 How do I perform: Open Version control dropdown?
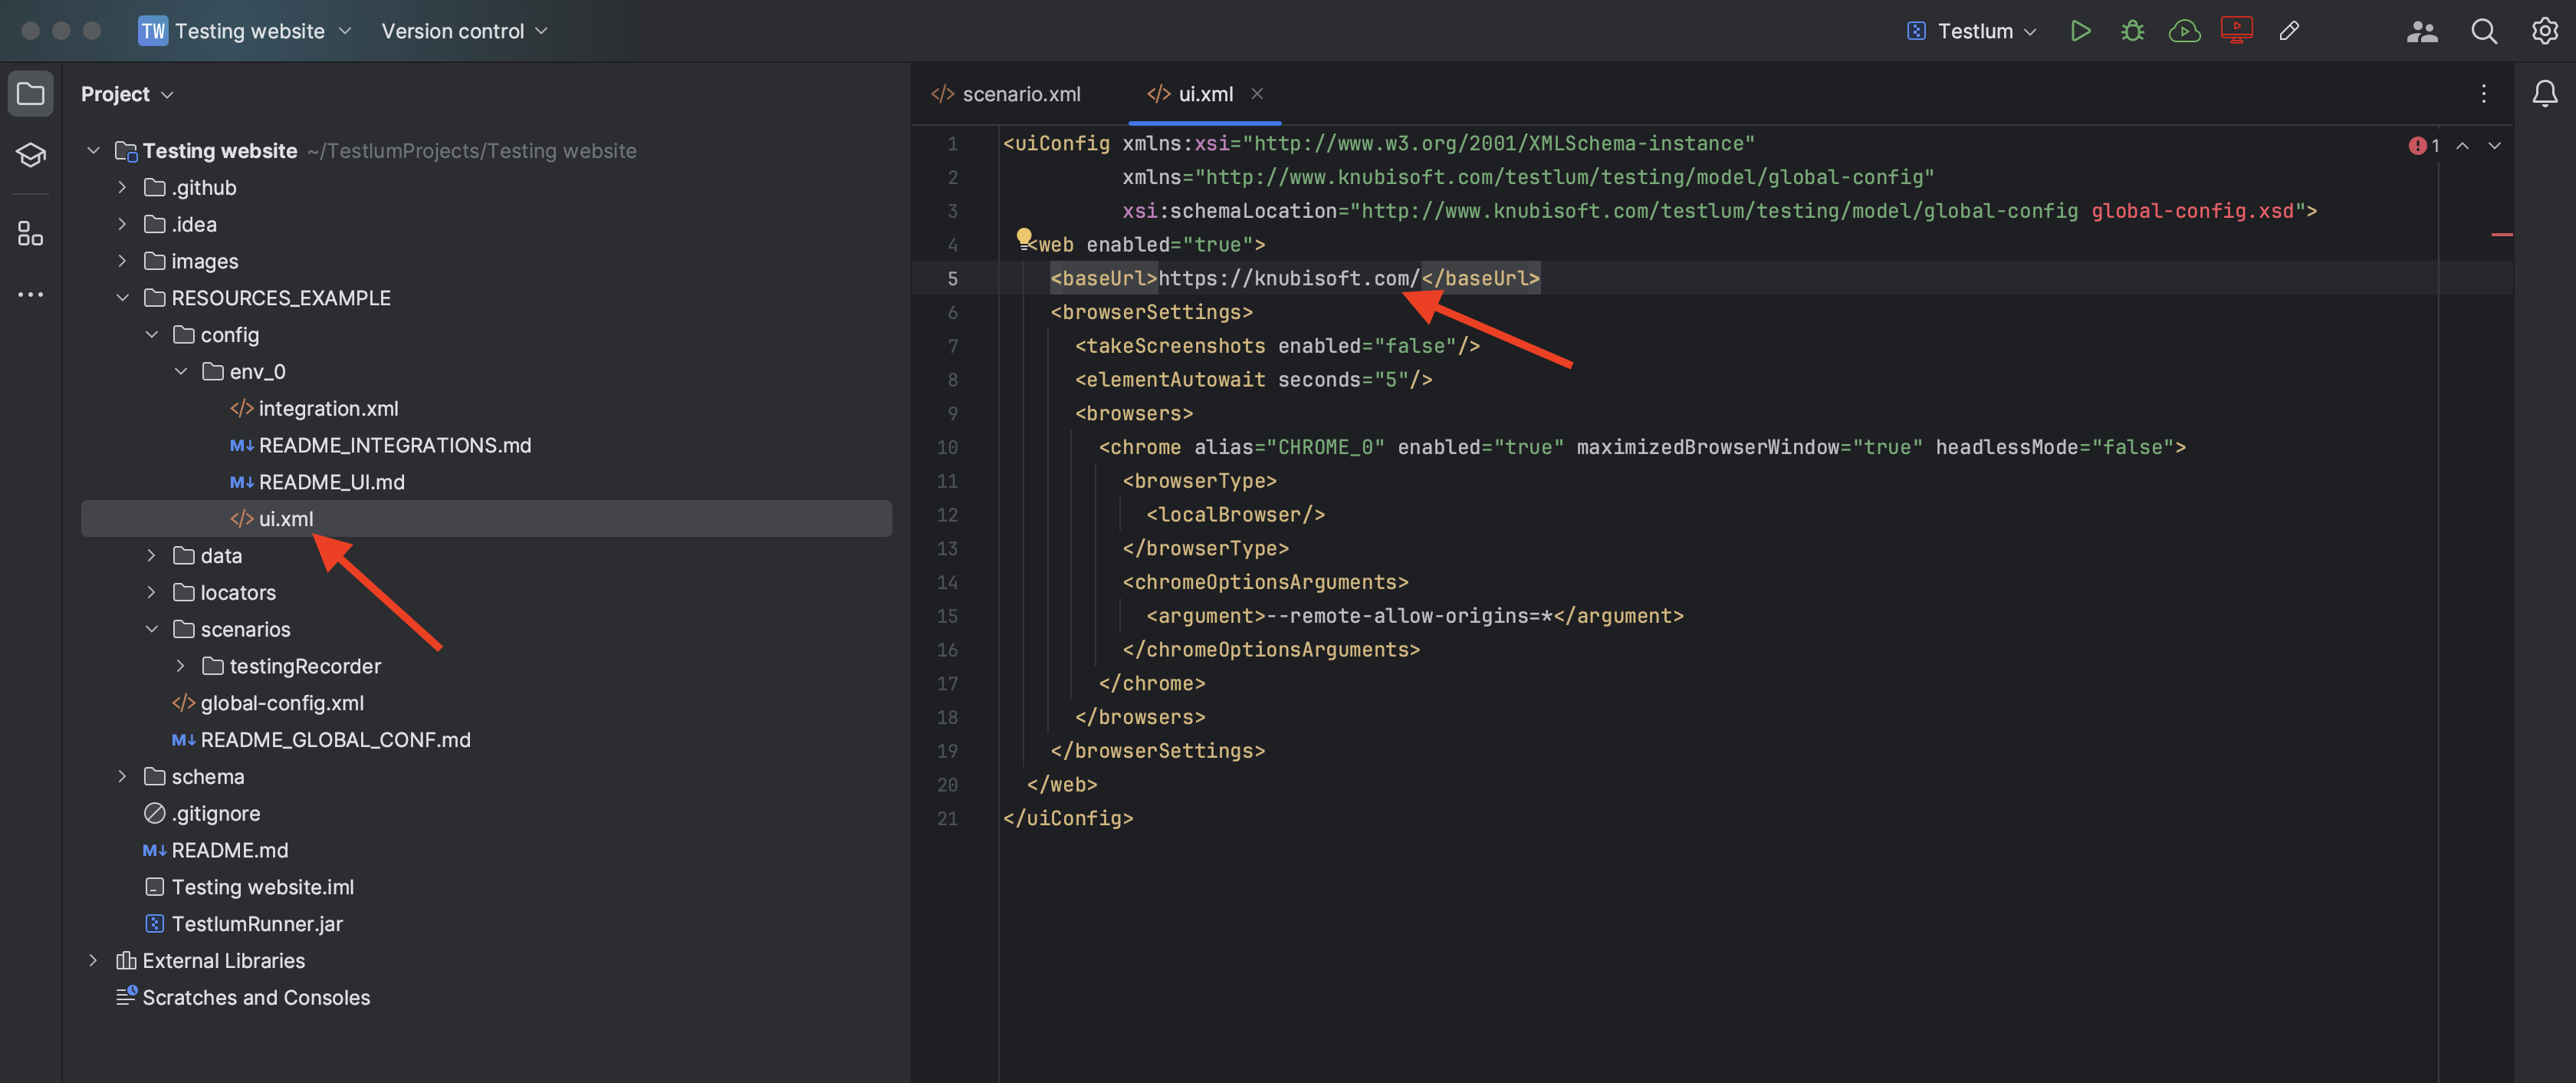(x=465, y=31)
